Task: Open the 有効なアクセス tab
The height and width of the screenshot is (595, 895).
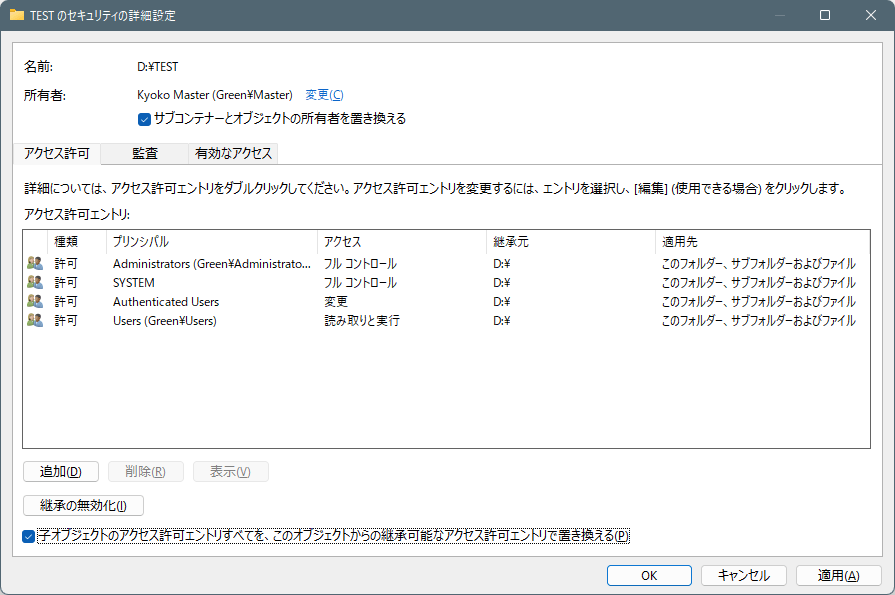Action: click(x=233, y=154)
